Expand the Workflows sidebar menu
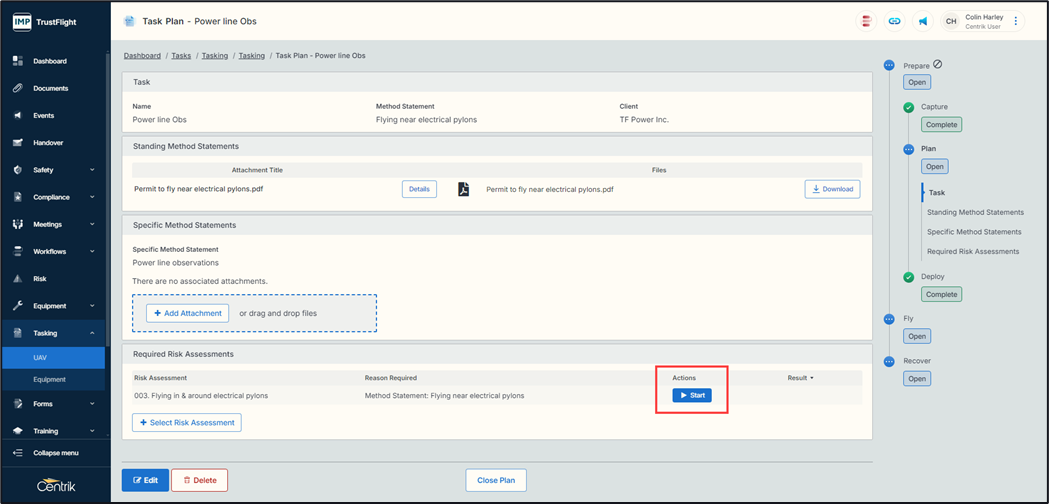This screenshot has width=1049, height=504. coord(55,252)
